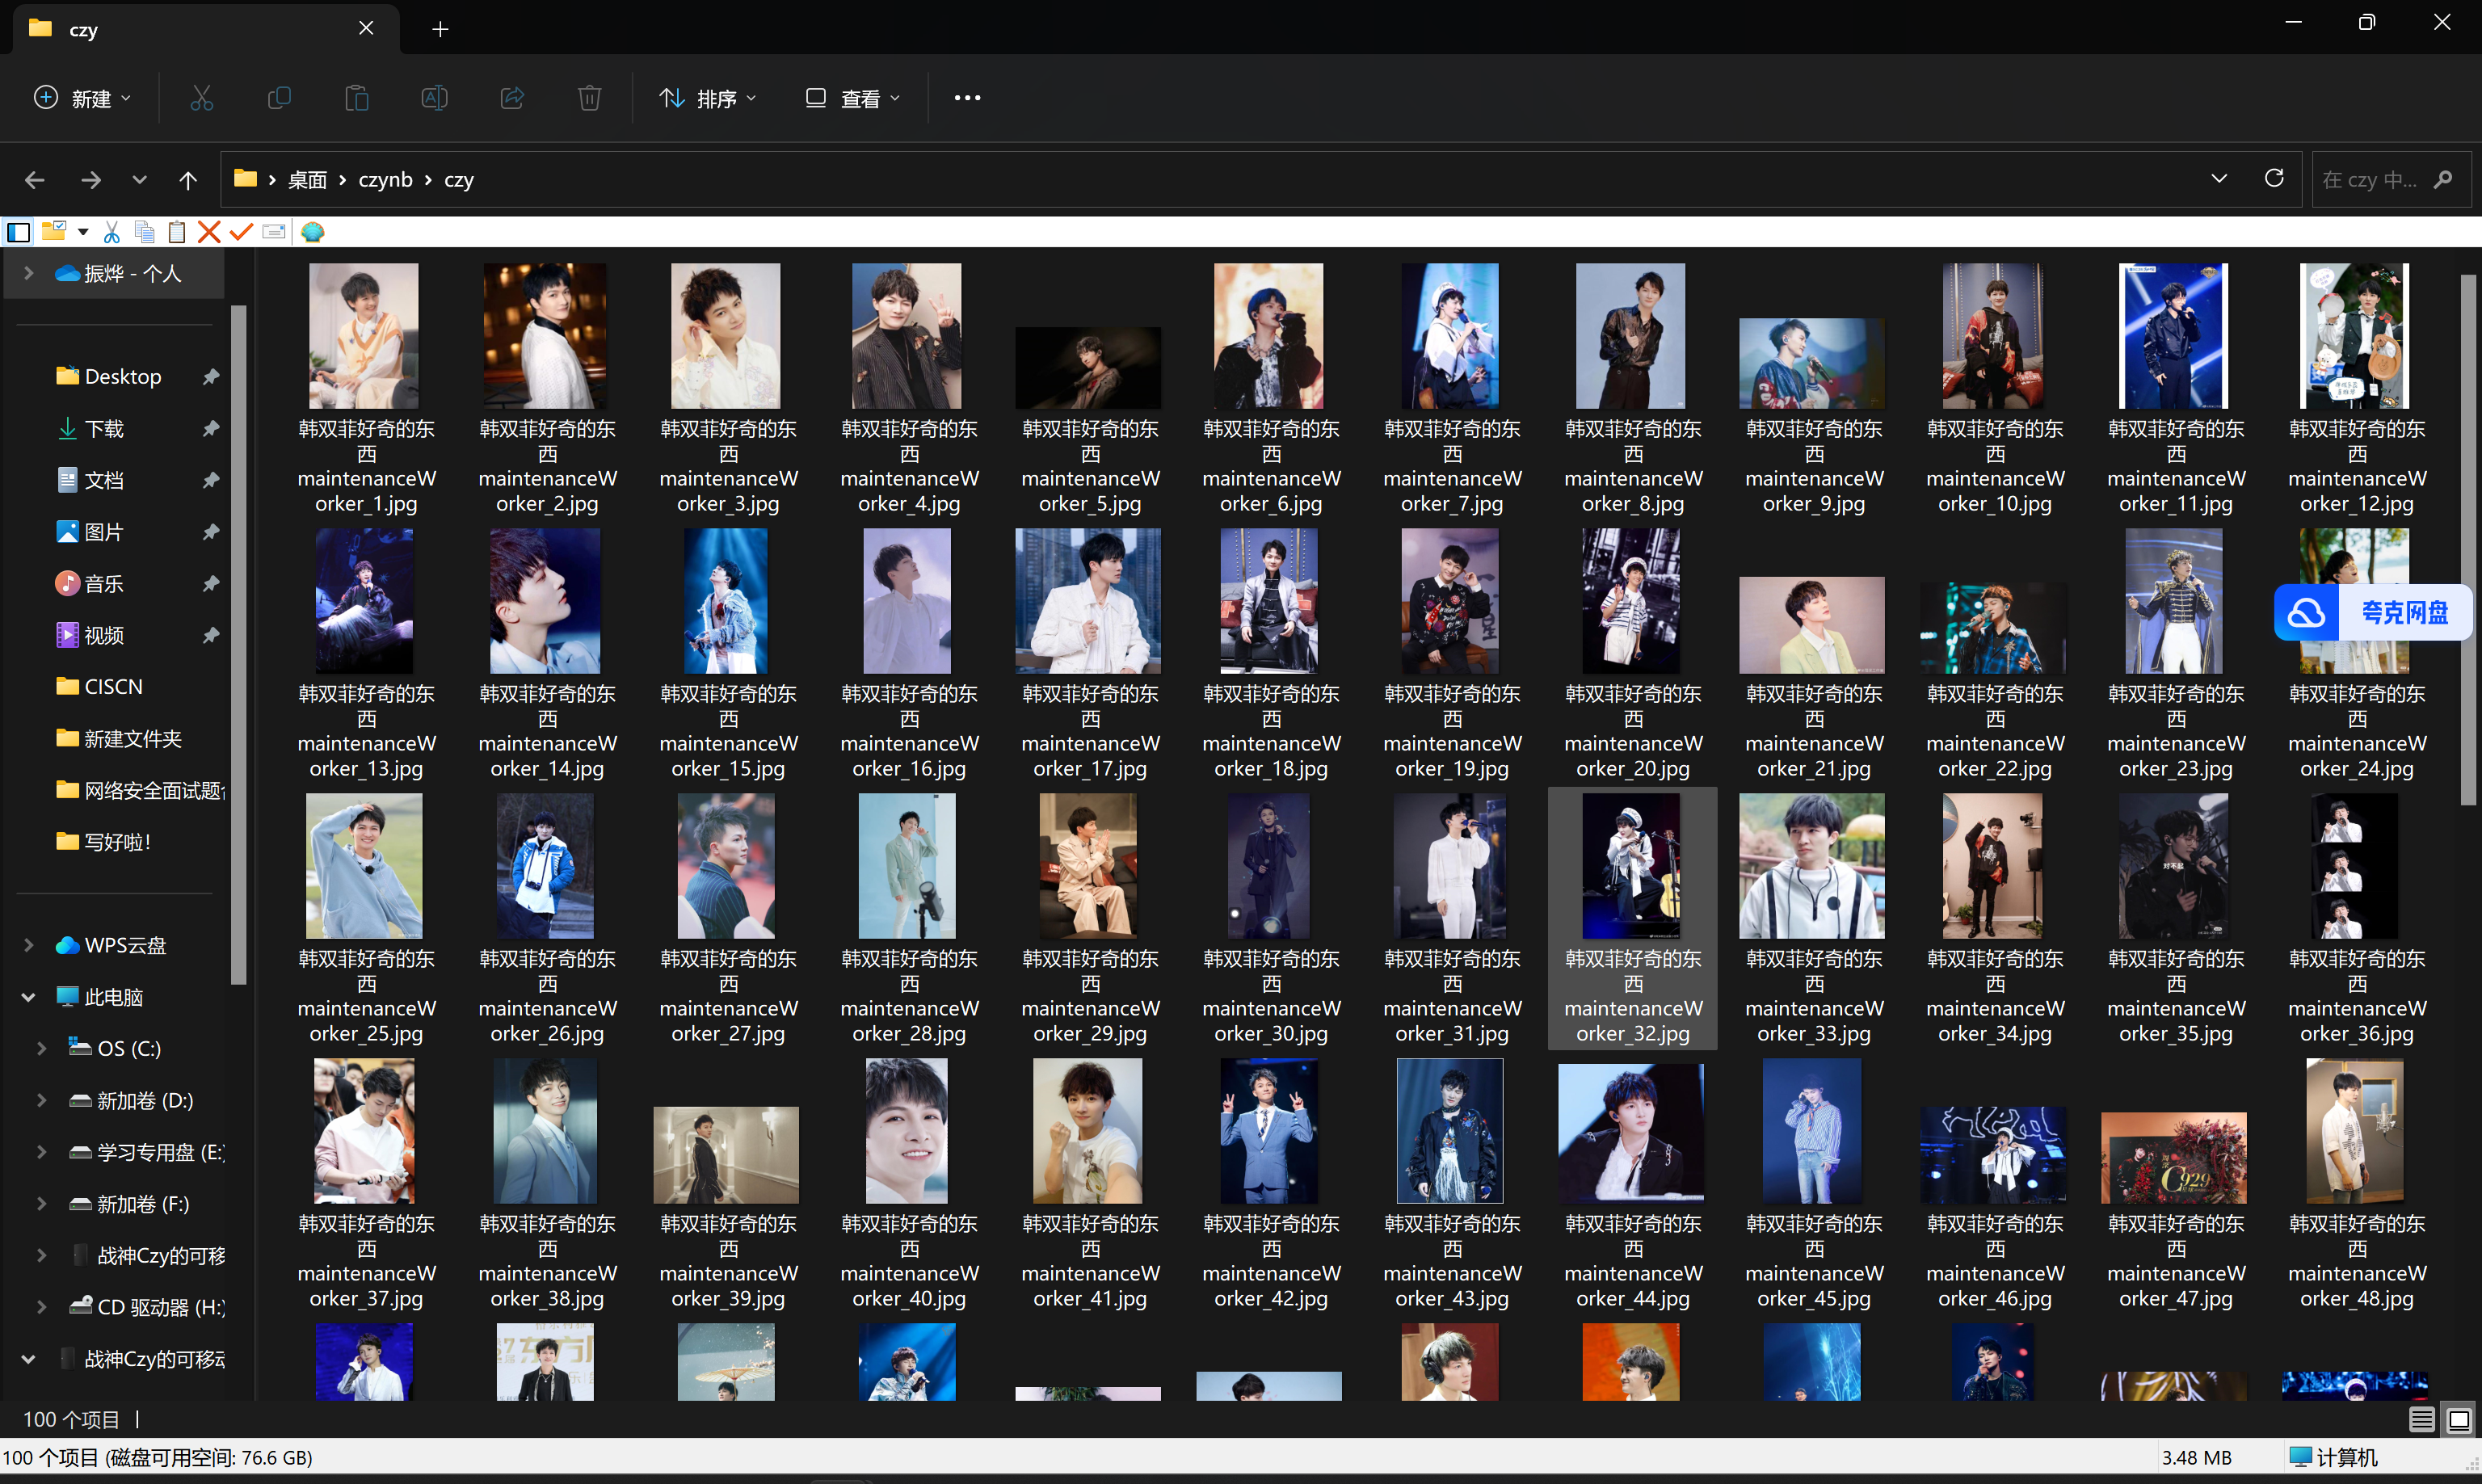Click czynb in the address breadcrumb
Screen dimensions: 2482x1484
pyautogui.click(x=385, y=180)
